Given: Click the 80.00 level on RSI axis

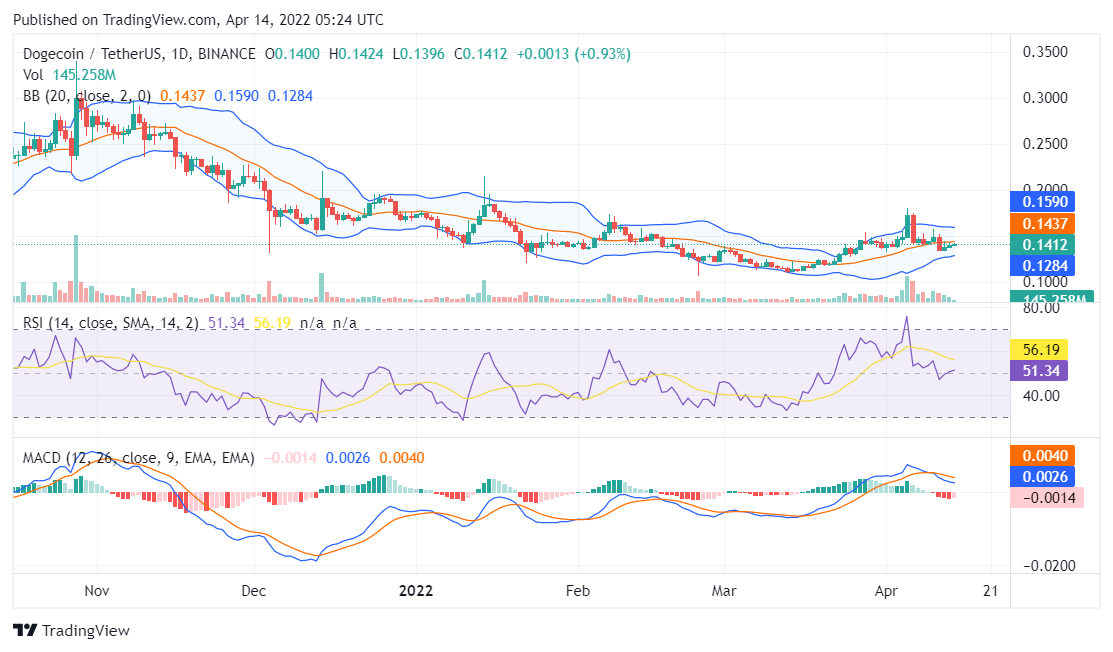Looking at the screenshot, I should 1041,309.
